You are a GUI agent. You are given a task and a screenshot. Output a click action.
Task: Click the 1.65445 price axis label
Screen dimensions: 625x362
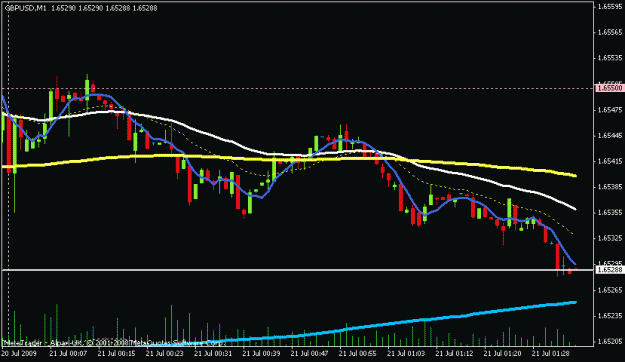(611, 136)
